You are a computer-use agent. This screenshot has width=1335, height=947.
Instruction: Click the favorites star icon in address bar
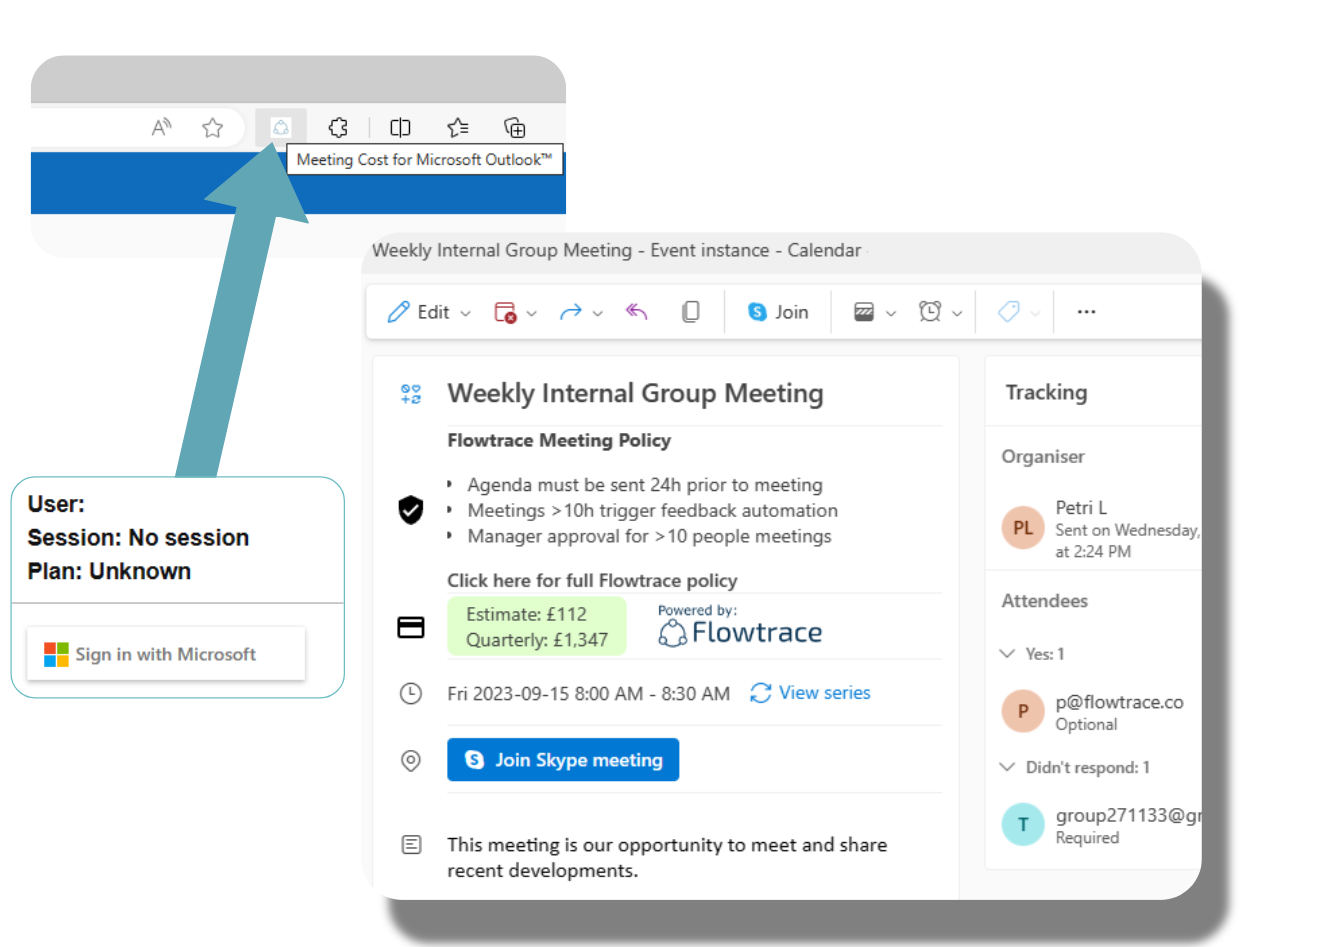pos(212,127)
